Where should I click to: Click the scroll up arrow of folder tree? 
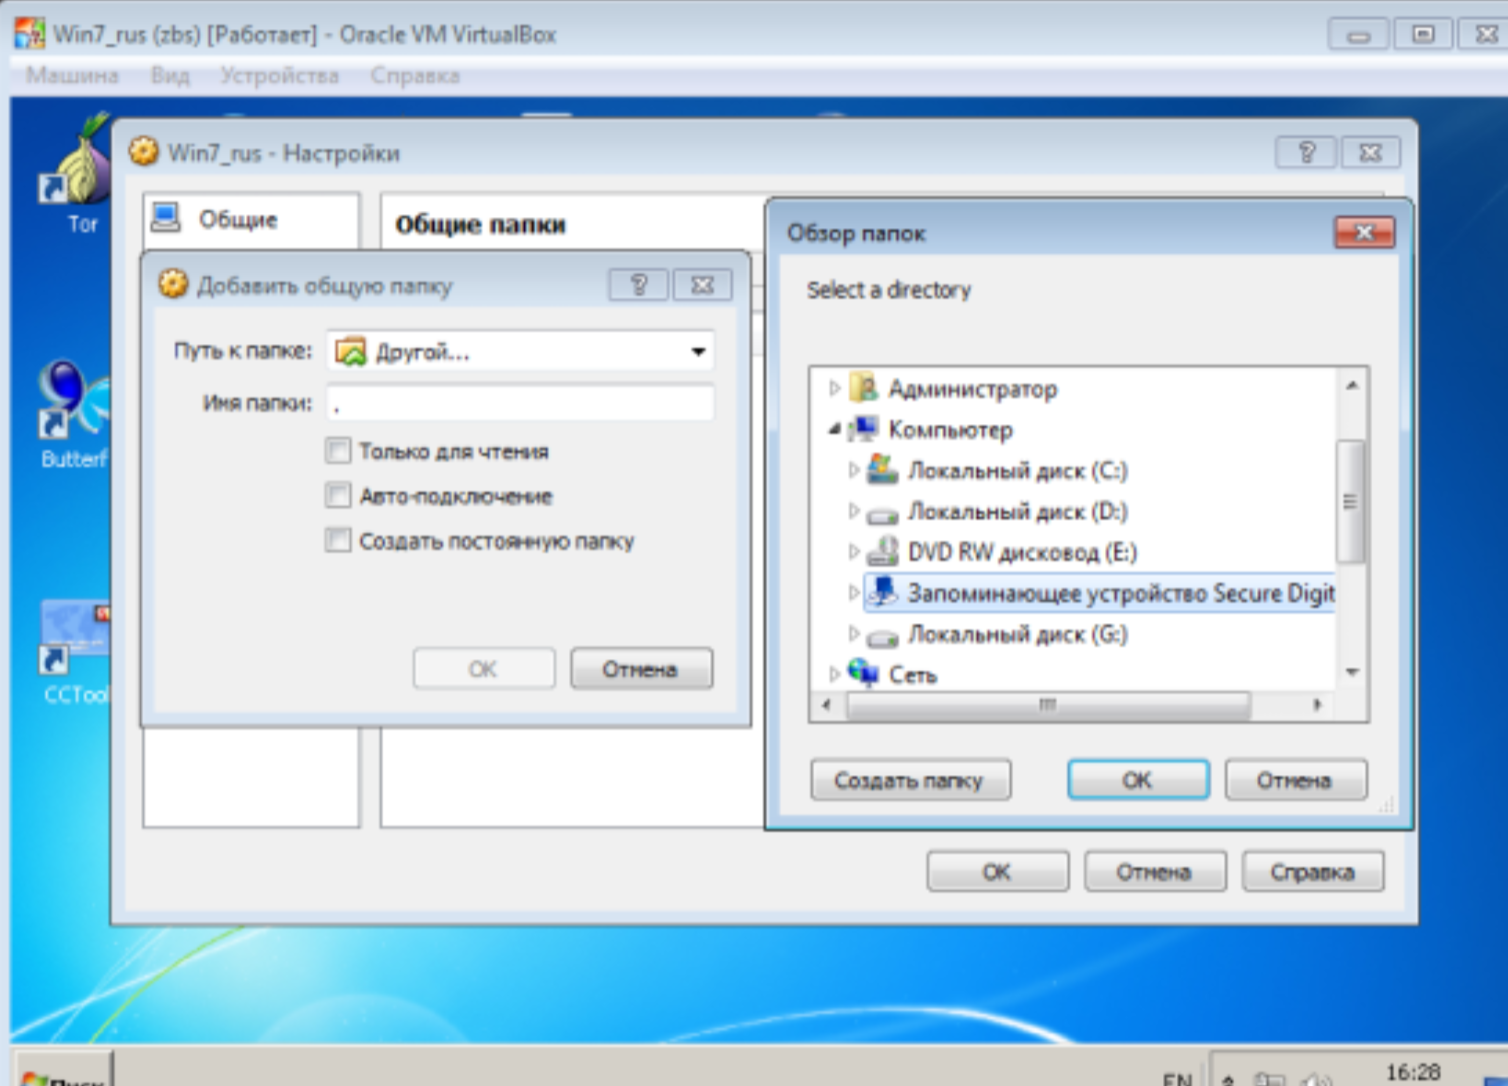click(1351, 386)
